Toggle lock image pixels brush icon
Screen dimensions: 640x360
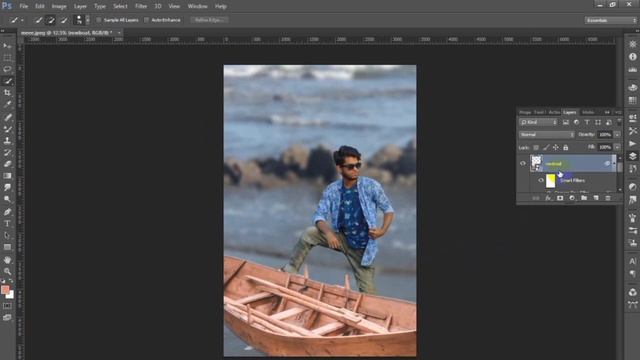[546, 147]
